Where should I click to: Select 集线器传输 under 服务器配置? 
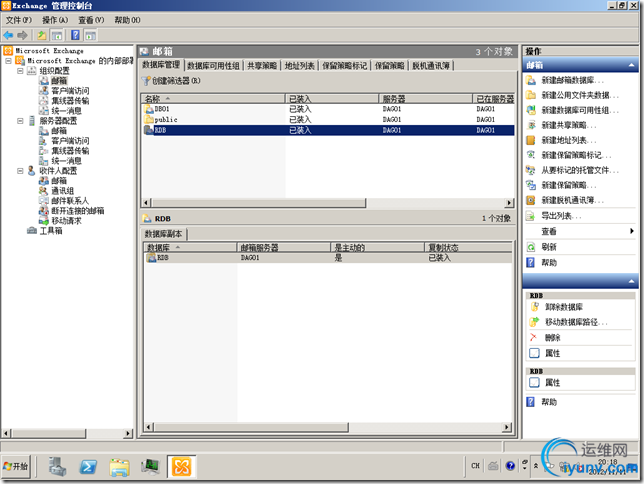tap(70, 151)
